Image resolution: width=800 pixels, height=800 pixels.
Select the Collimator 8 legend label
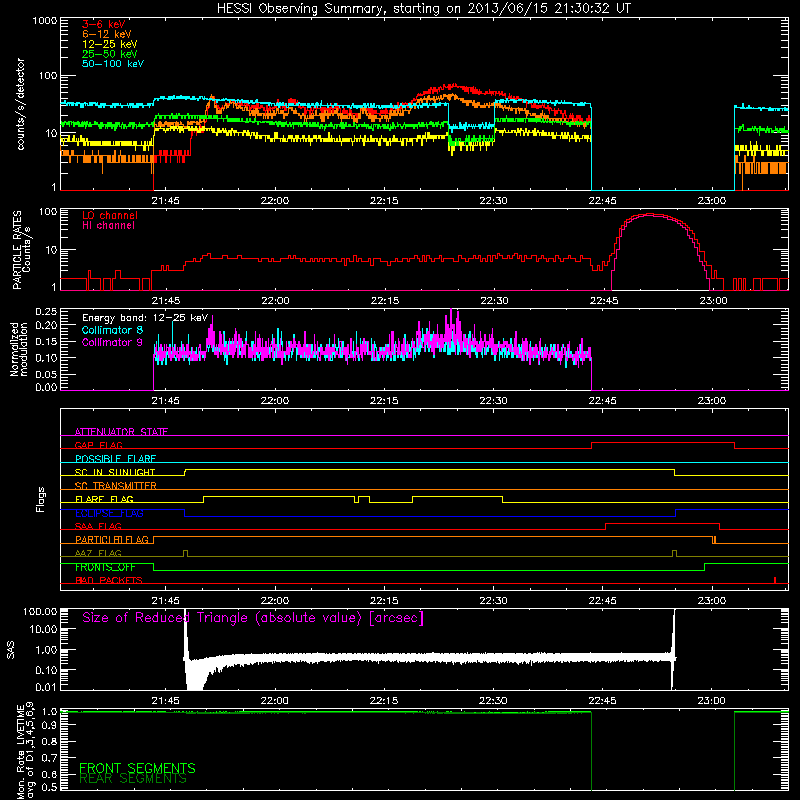(x=112, y=330)
